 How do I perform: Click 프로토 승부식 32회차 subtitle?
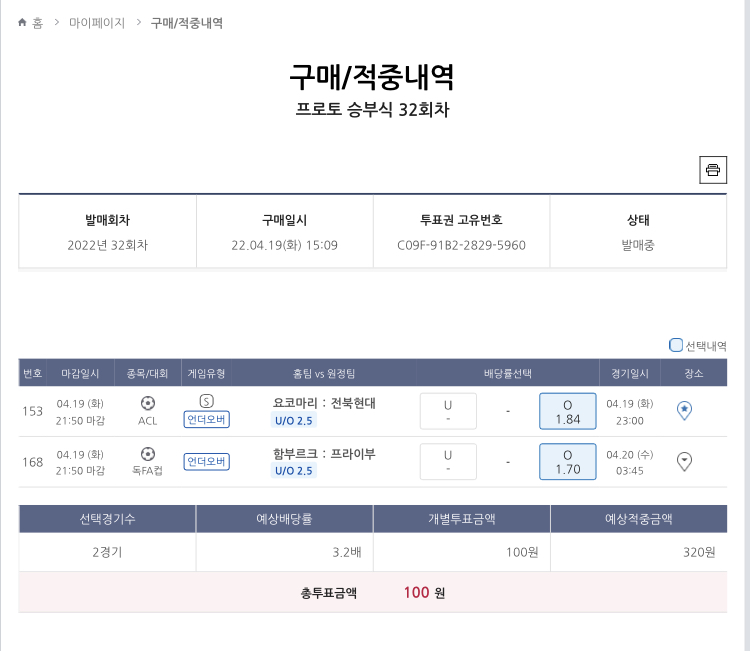372,110
